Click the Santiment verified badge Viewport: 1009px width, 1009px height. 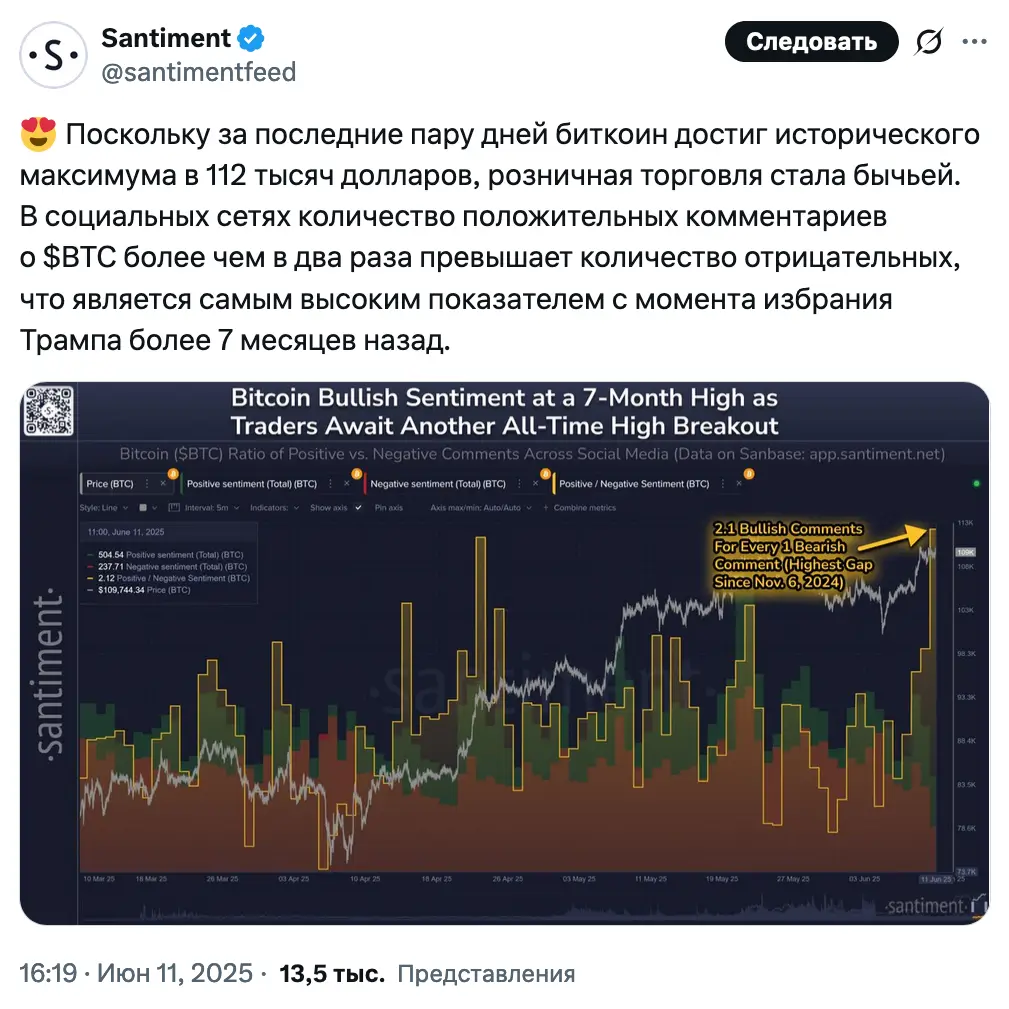tap(251, 39)
